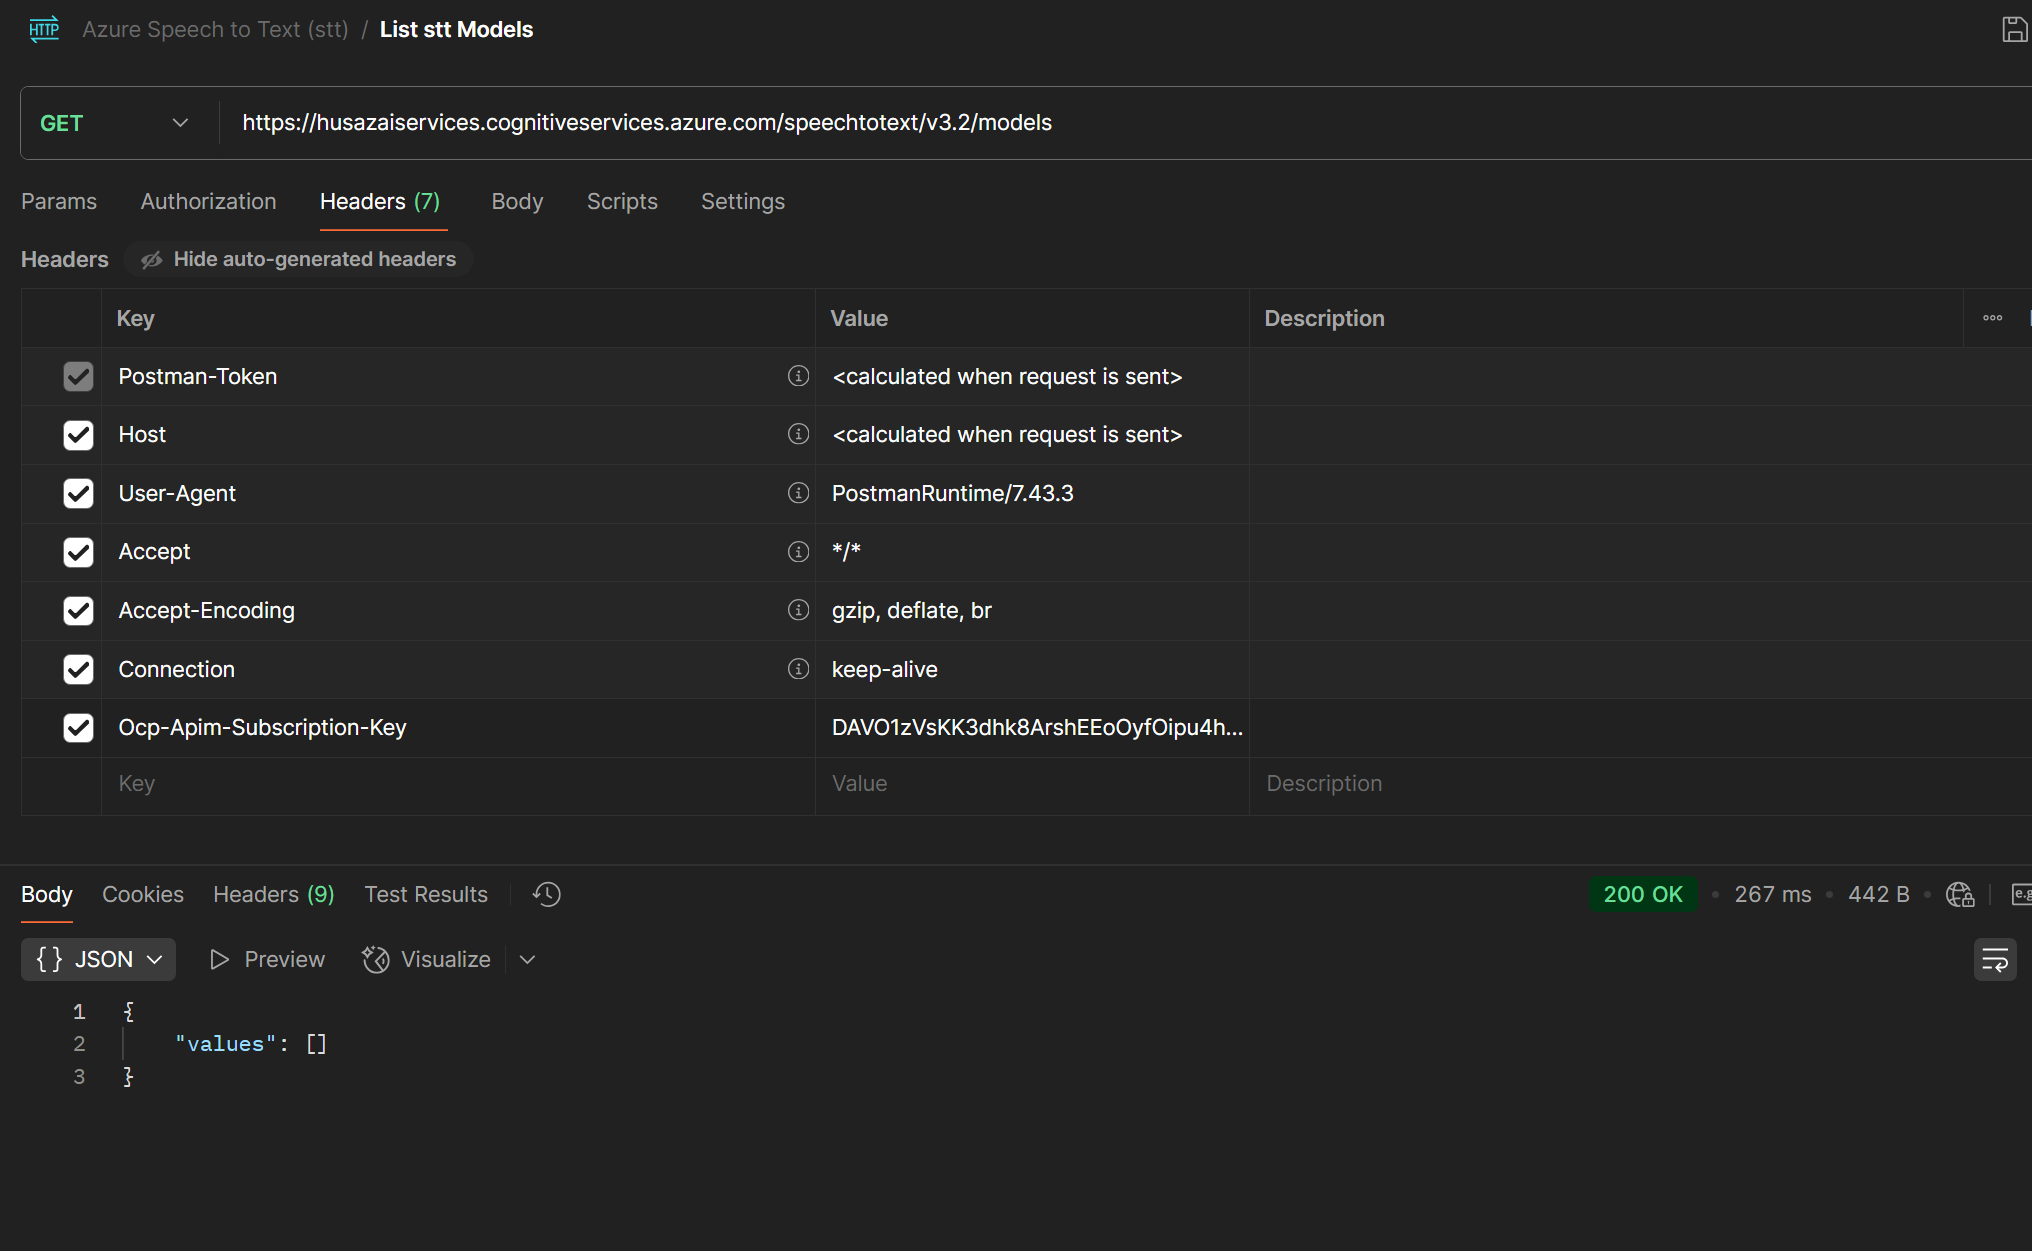Image resolution: width=2032 pixels, height=1251 pixels.
Task: Click info icon beside Connection header
Action: point(798,669)
